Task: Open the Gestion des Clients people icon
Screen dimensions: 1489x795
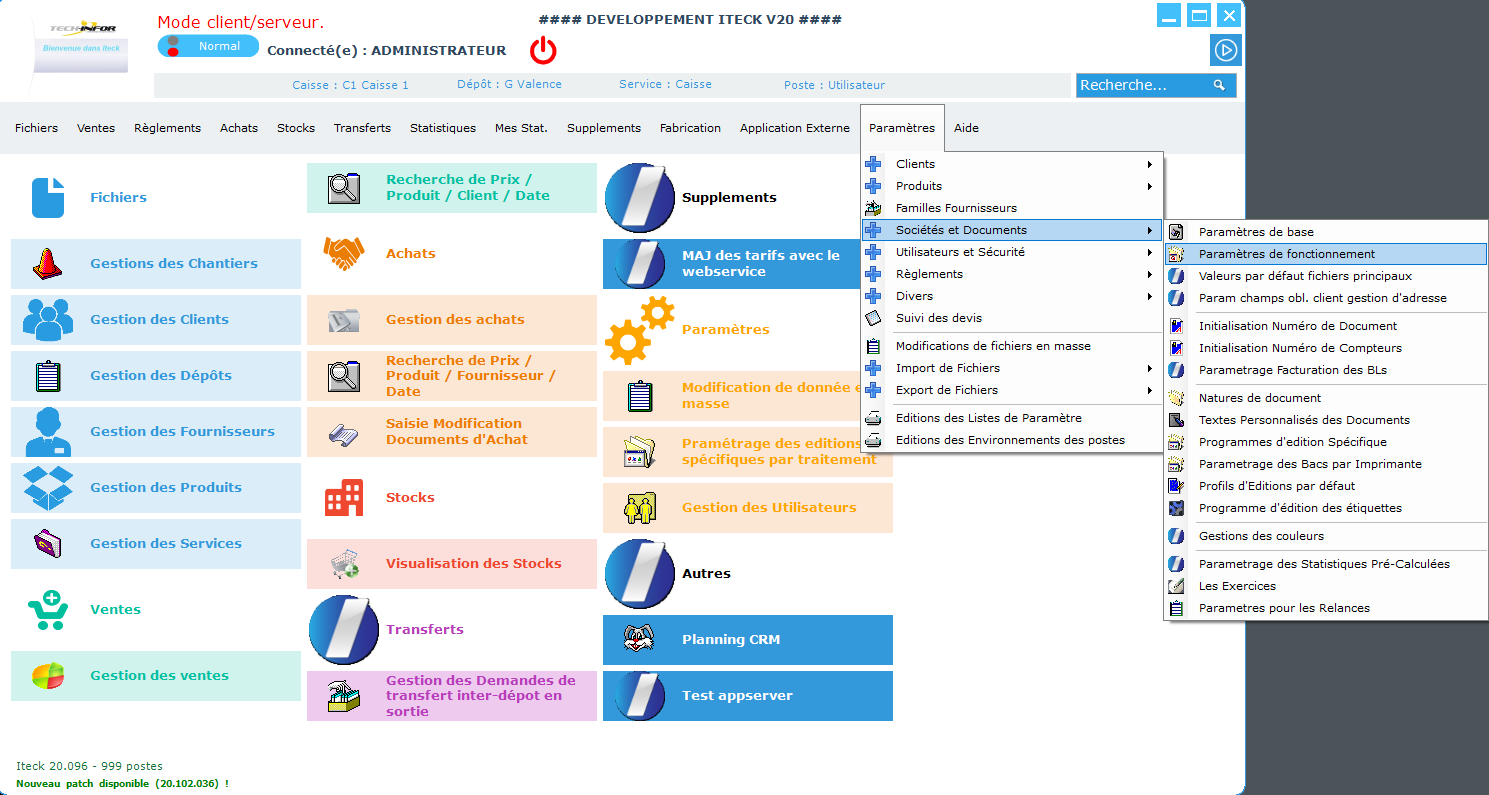Action: [x=47, y=320]
